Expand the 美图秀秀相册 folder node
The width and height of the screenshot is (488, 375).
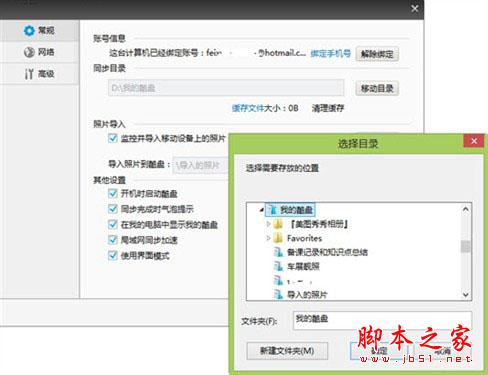(268, 224)
